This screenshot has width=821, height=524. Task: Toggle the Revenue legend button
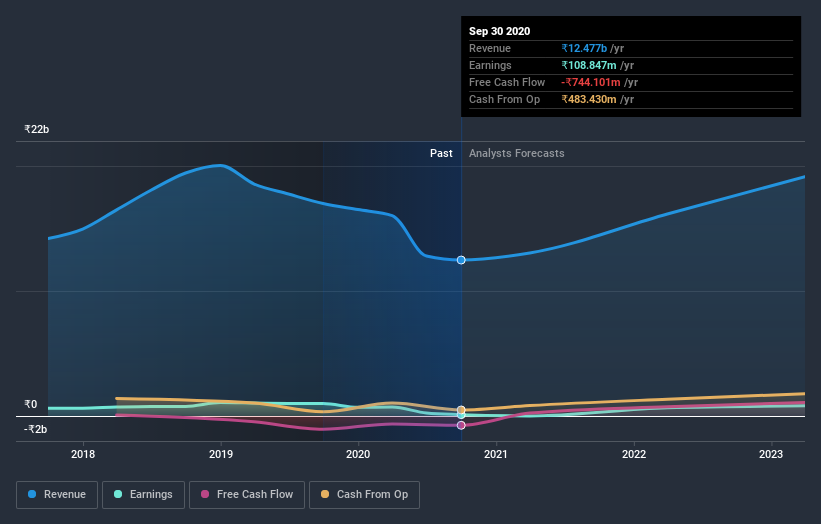tap(57, 495)
